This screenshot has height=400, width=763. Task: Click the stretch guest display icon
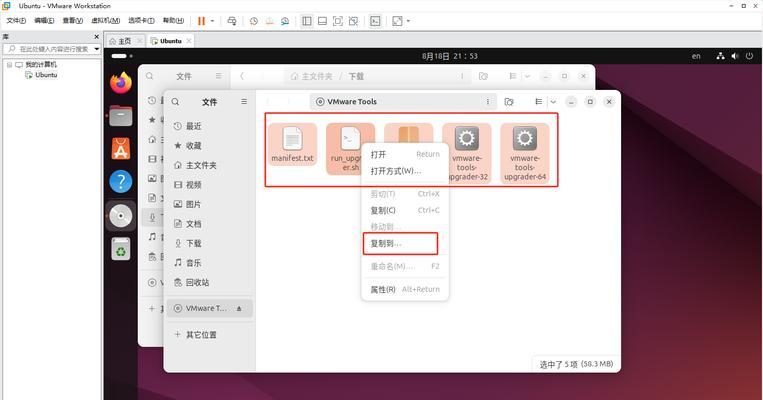click(x=398, y=21)
